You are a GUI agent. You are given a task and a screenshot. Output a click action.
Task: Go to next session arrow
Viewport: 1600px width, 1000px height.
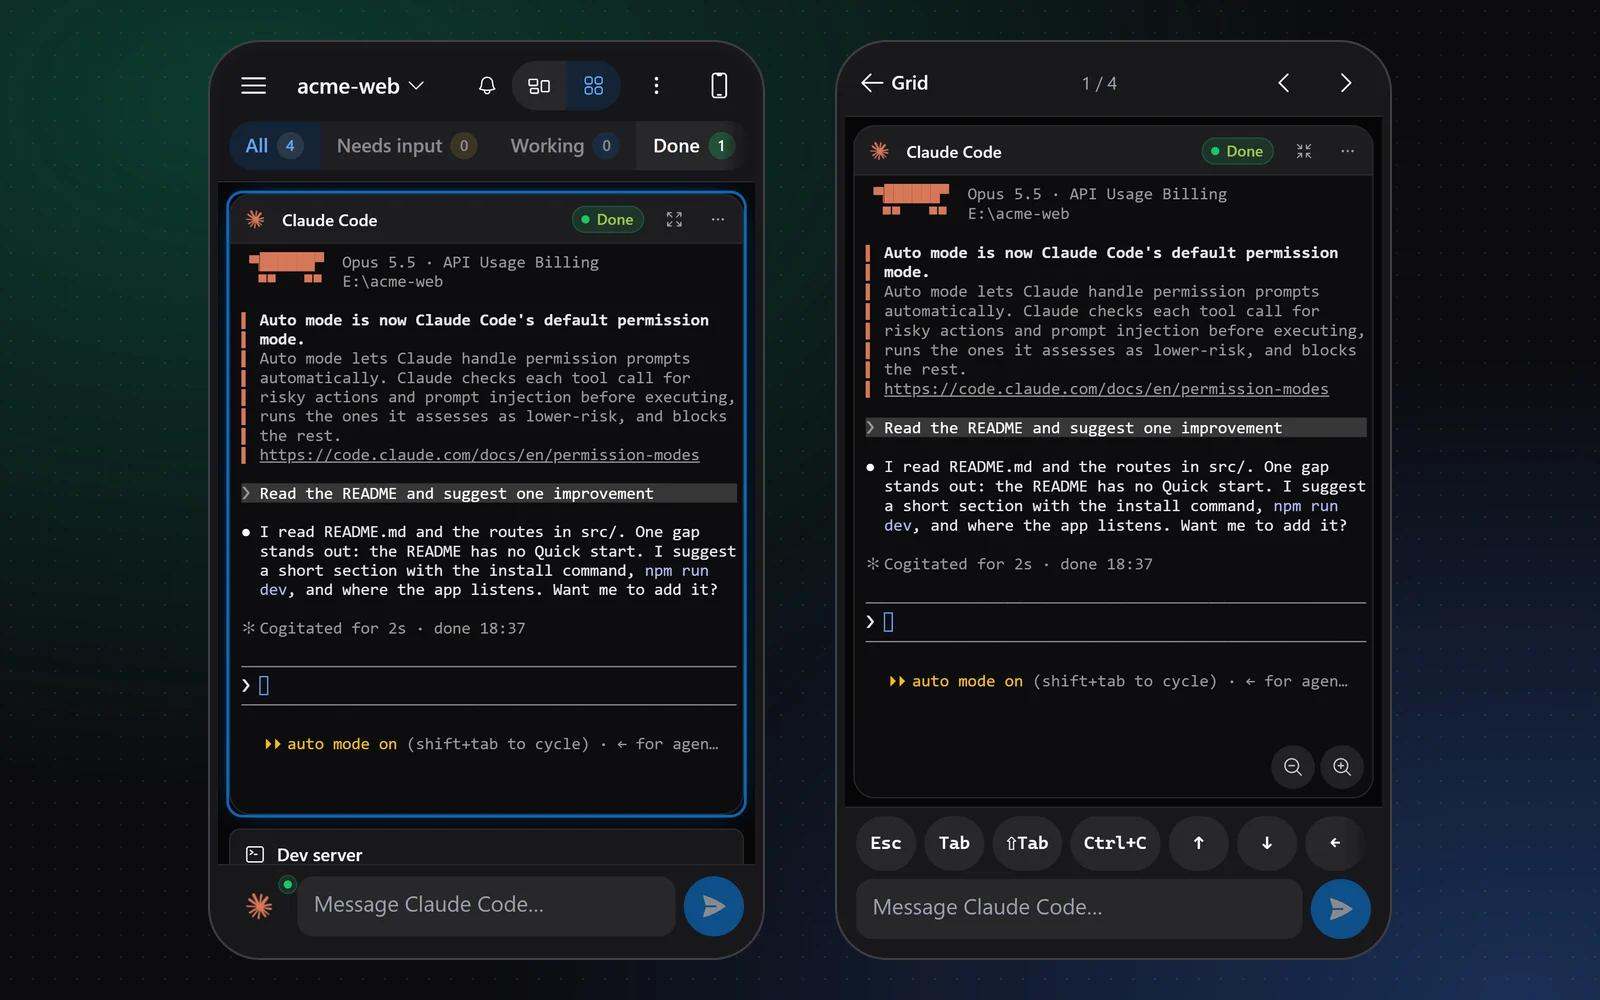[1346, 83]
